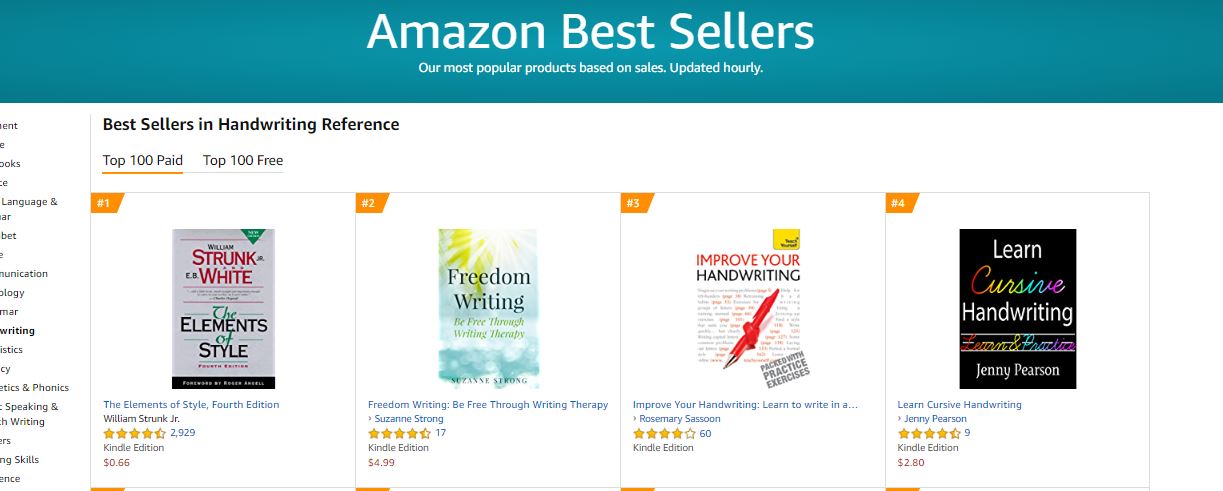The width and height of the screenshot is (1223, 491).
Task: Open the Learn Cursive Handwriting cover image
Action: (x=1017, y=309)
